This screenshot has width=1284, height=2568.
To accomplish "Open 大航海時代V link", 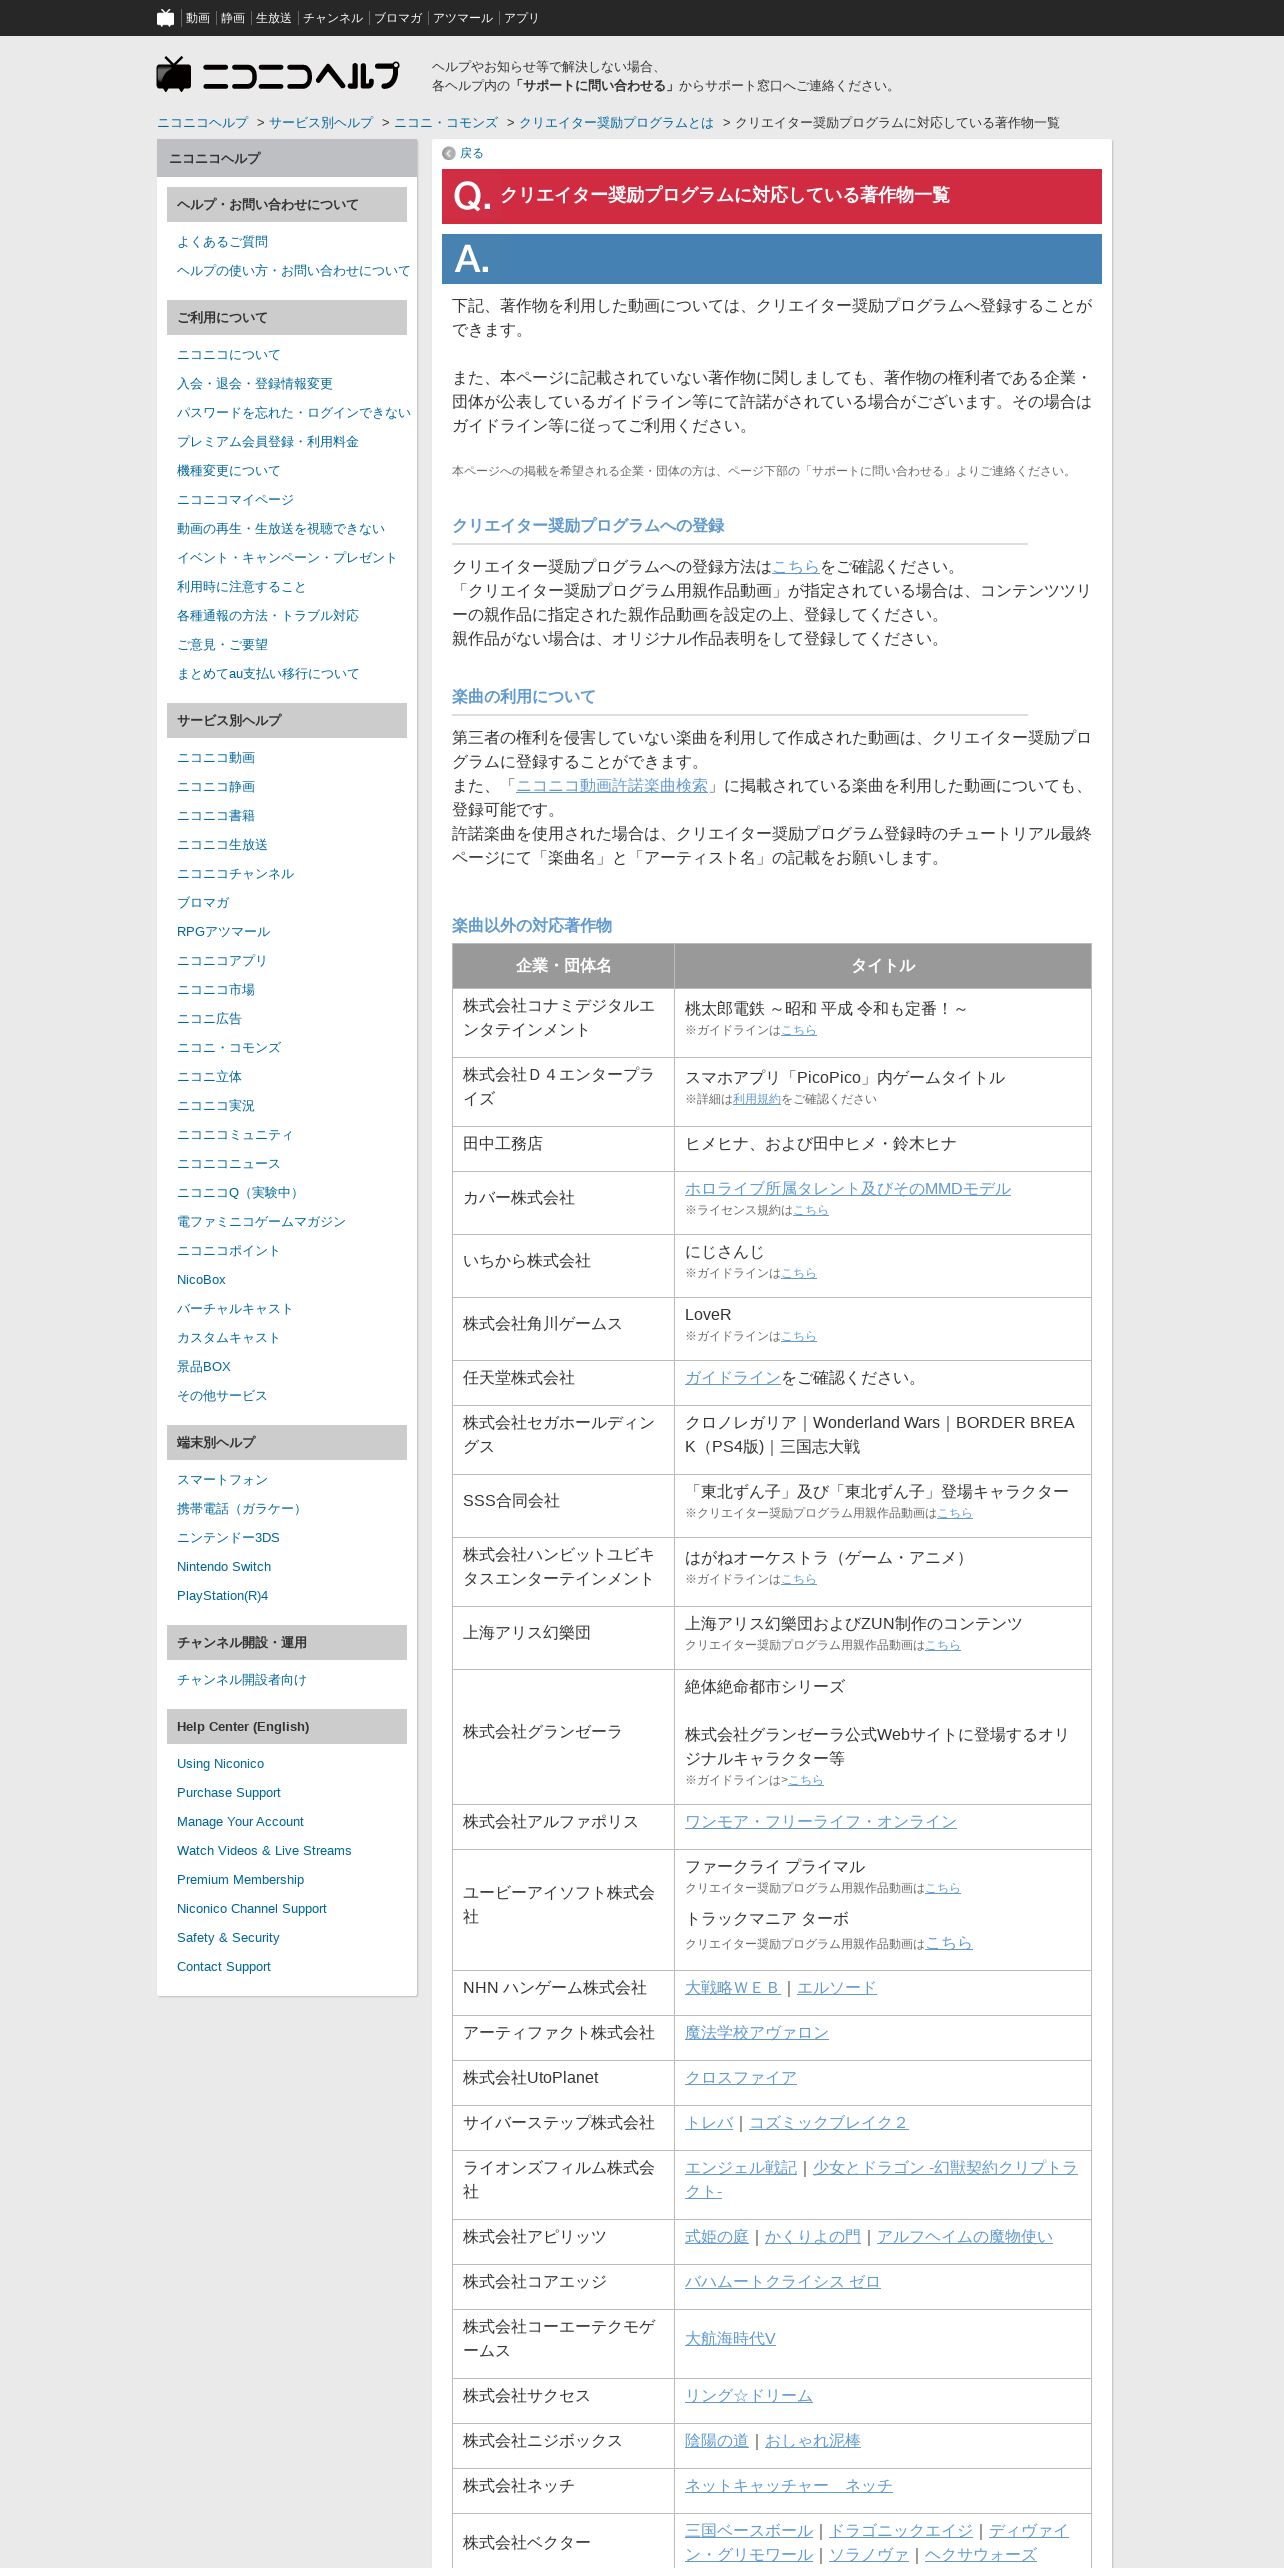I will [730, 2339].
